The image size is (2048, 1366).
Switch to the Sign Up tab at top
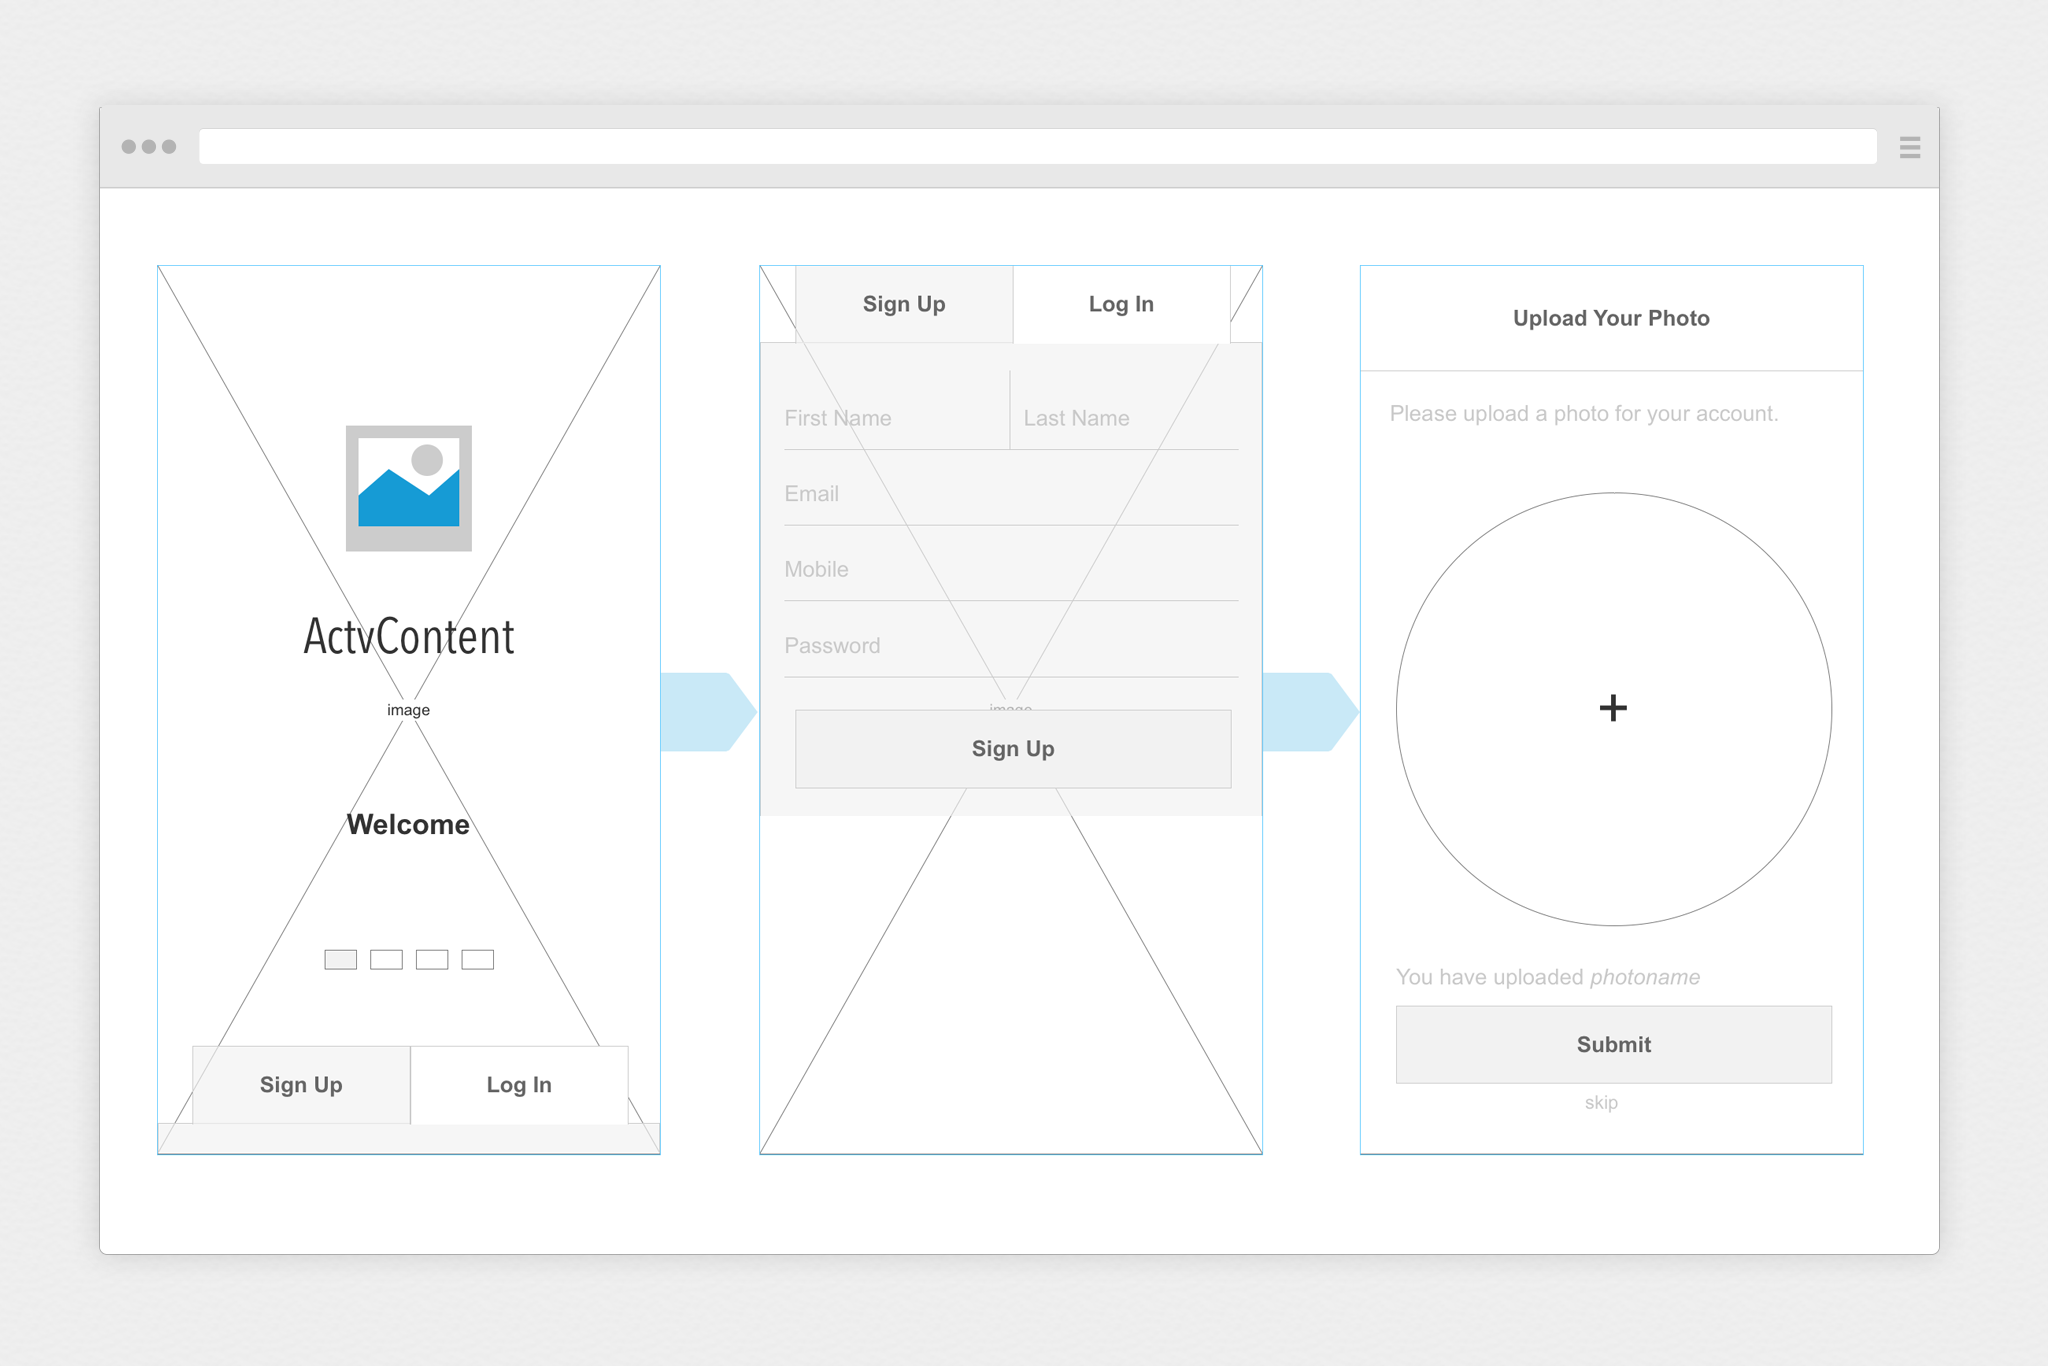coord(904,304)
